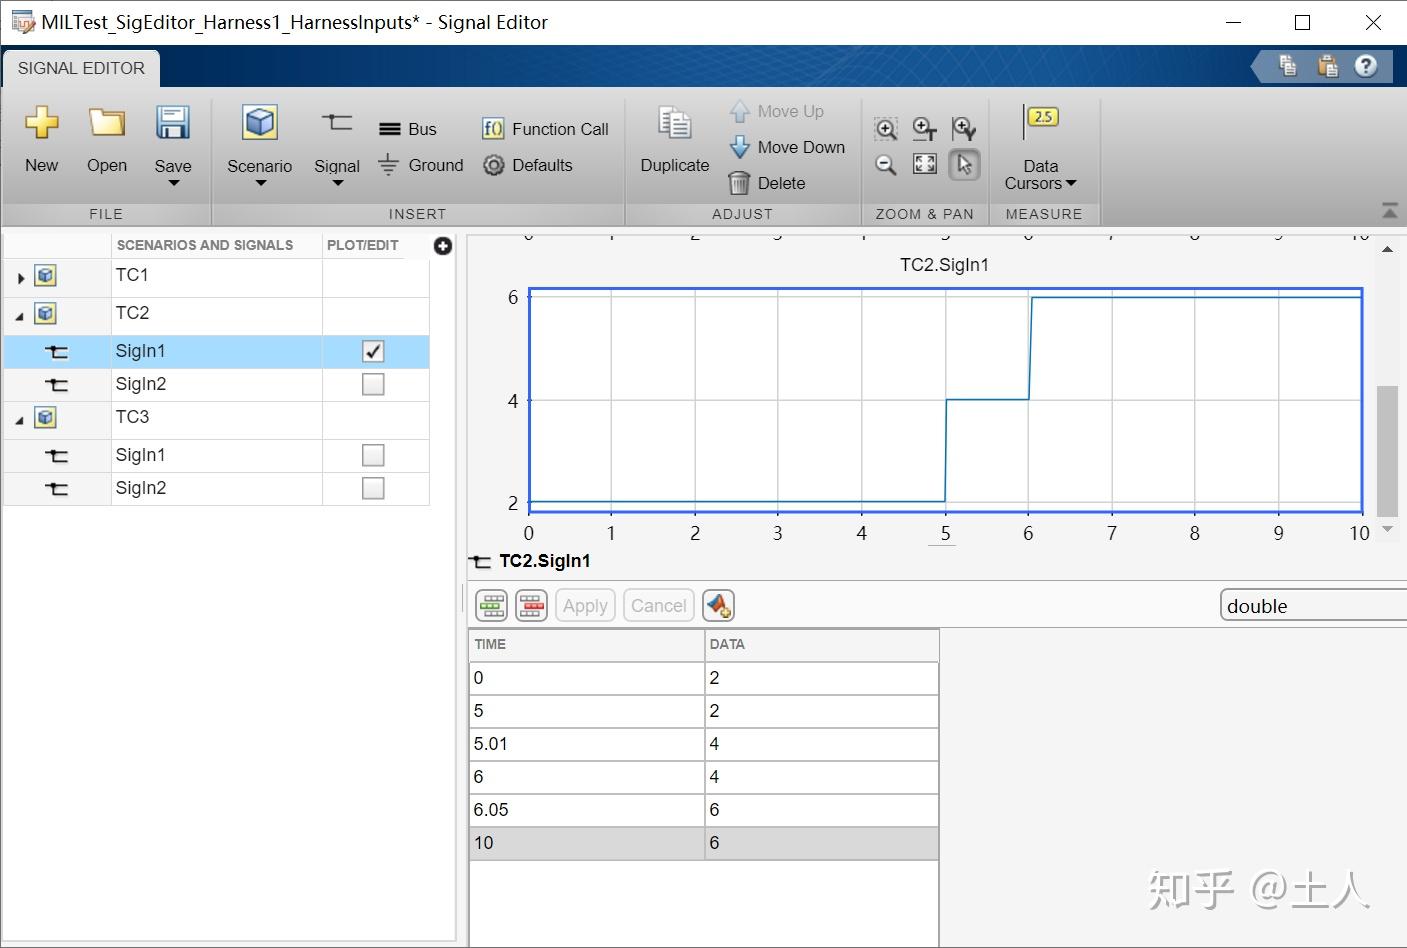
Task: Insert a Function Call signal
Action: (544, 128)
